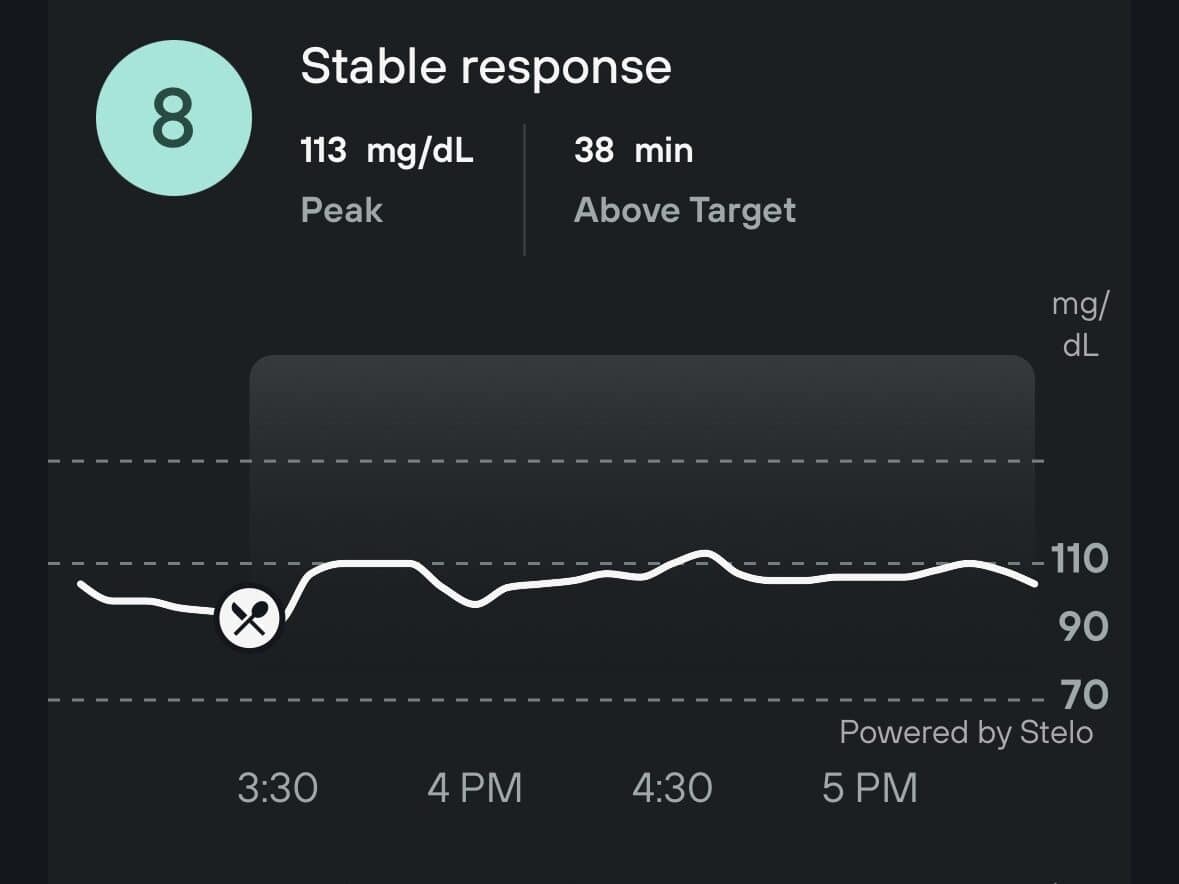Image resolution: width=1179 pixels, height=884 pixels.
Task: Click the glucose peak near 4:30
Action: (703, 553)
